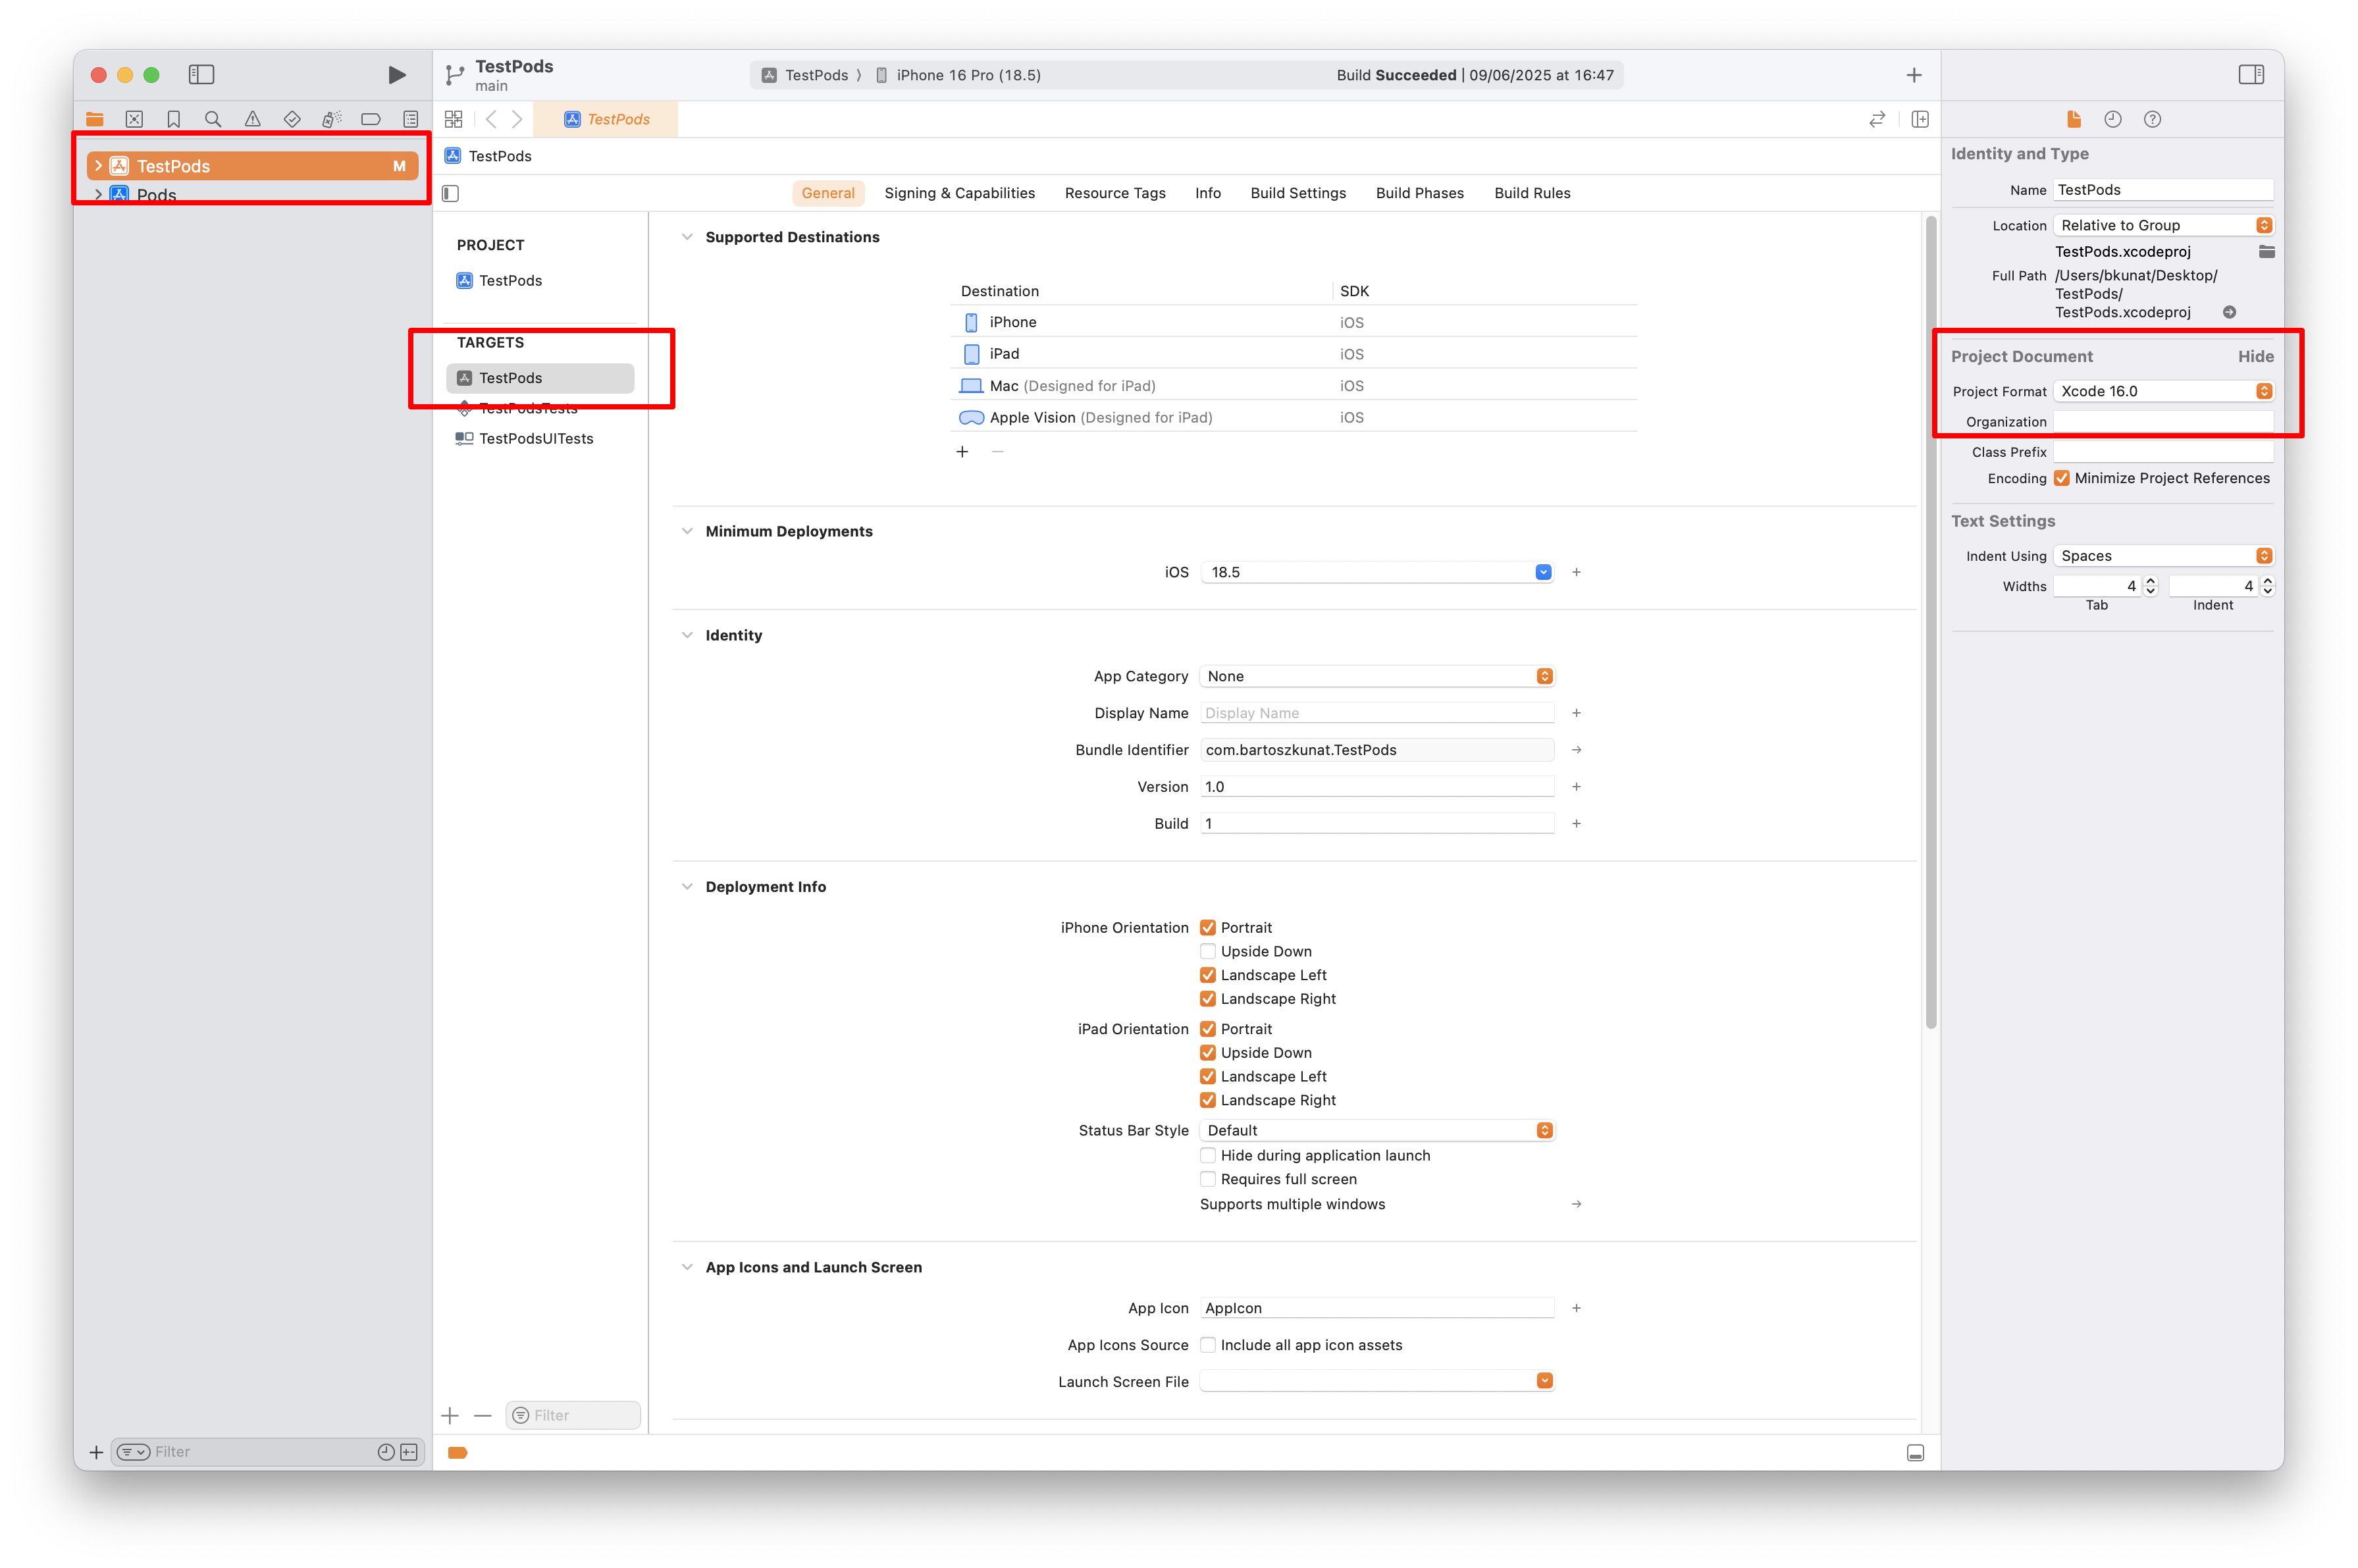The width and height of the screenshot is (2358, 1568).
Task: Open the Bookmark navigator
Action: click(174, 119)
